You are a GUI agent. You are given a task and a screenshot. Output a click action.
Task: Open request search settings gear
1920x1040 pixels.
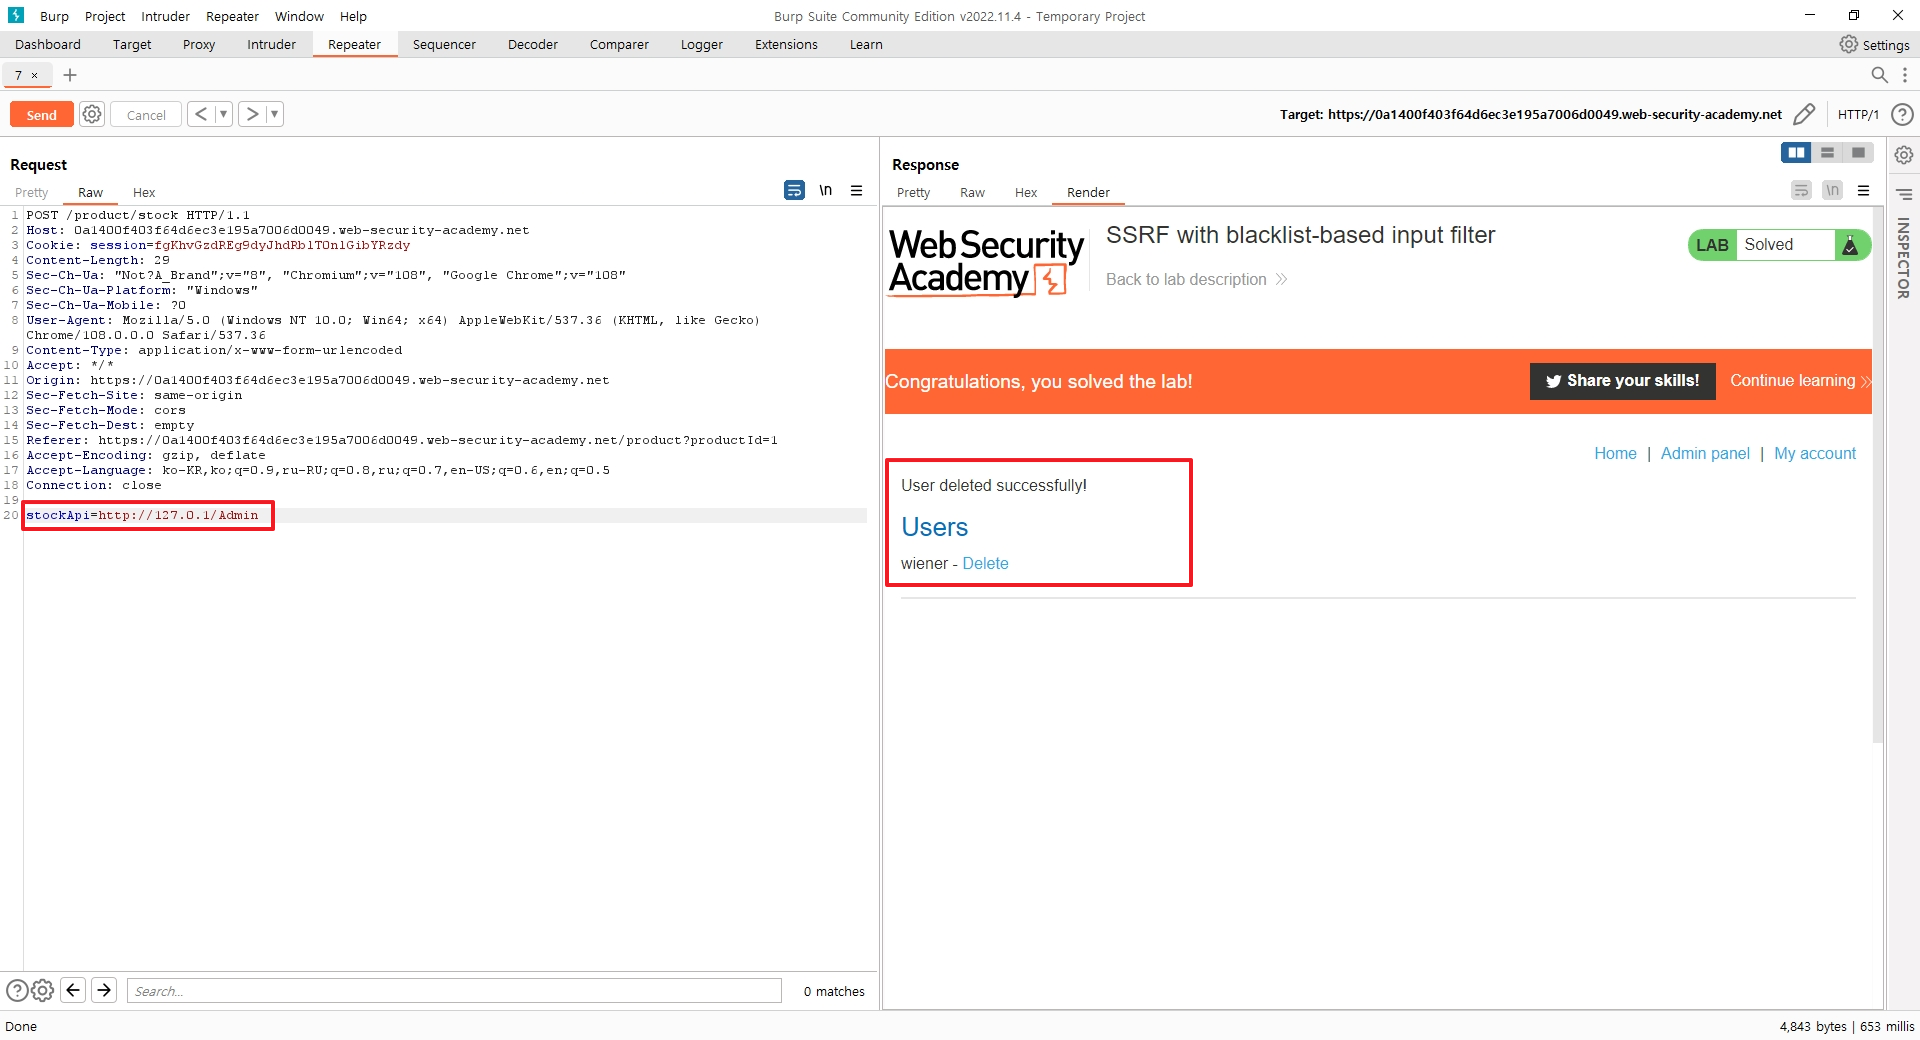(42, 990)
